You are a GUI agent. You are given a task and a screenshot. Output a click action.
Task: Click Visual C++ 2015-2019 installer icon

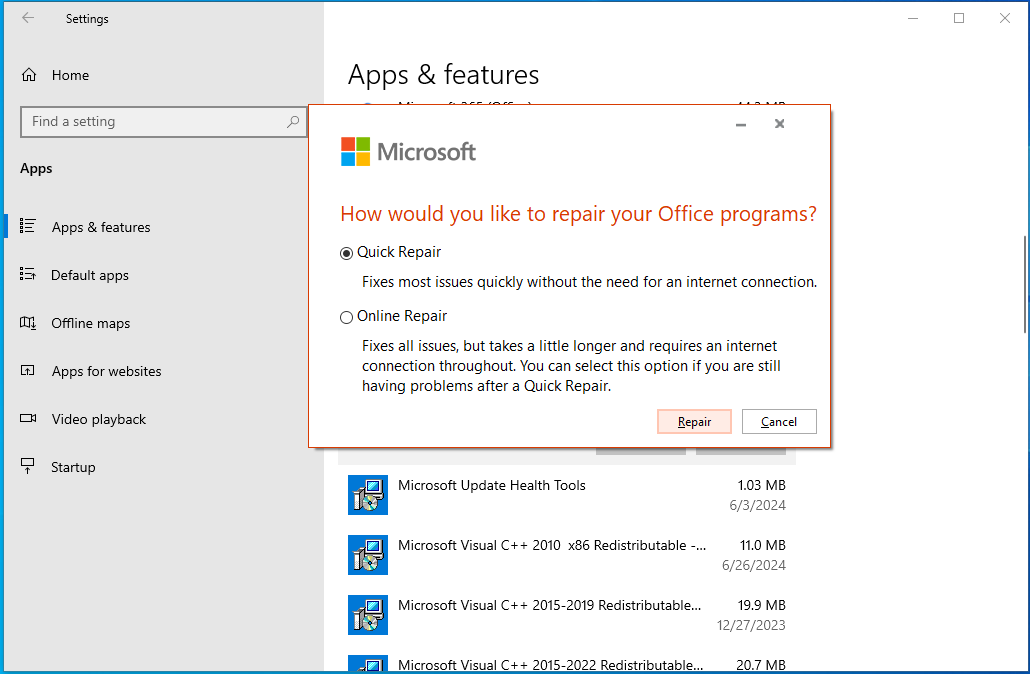tap(368, 615)
